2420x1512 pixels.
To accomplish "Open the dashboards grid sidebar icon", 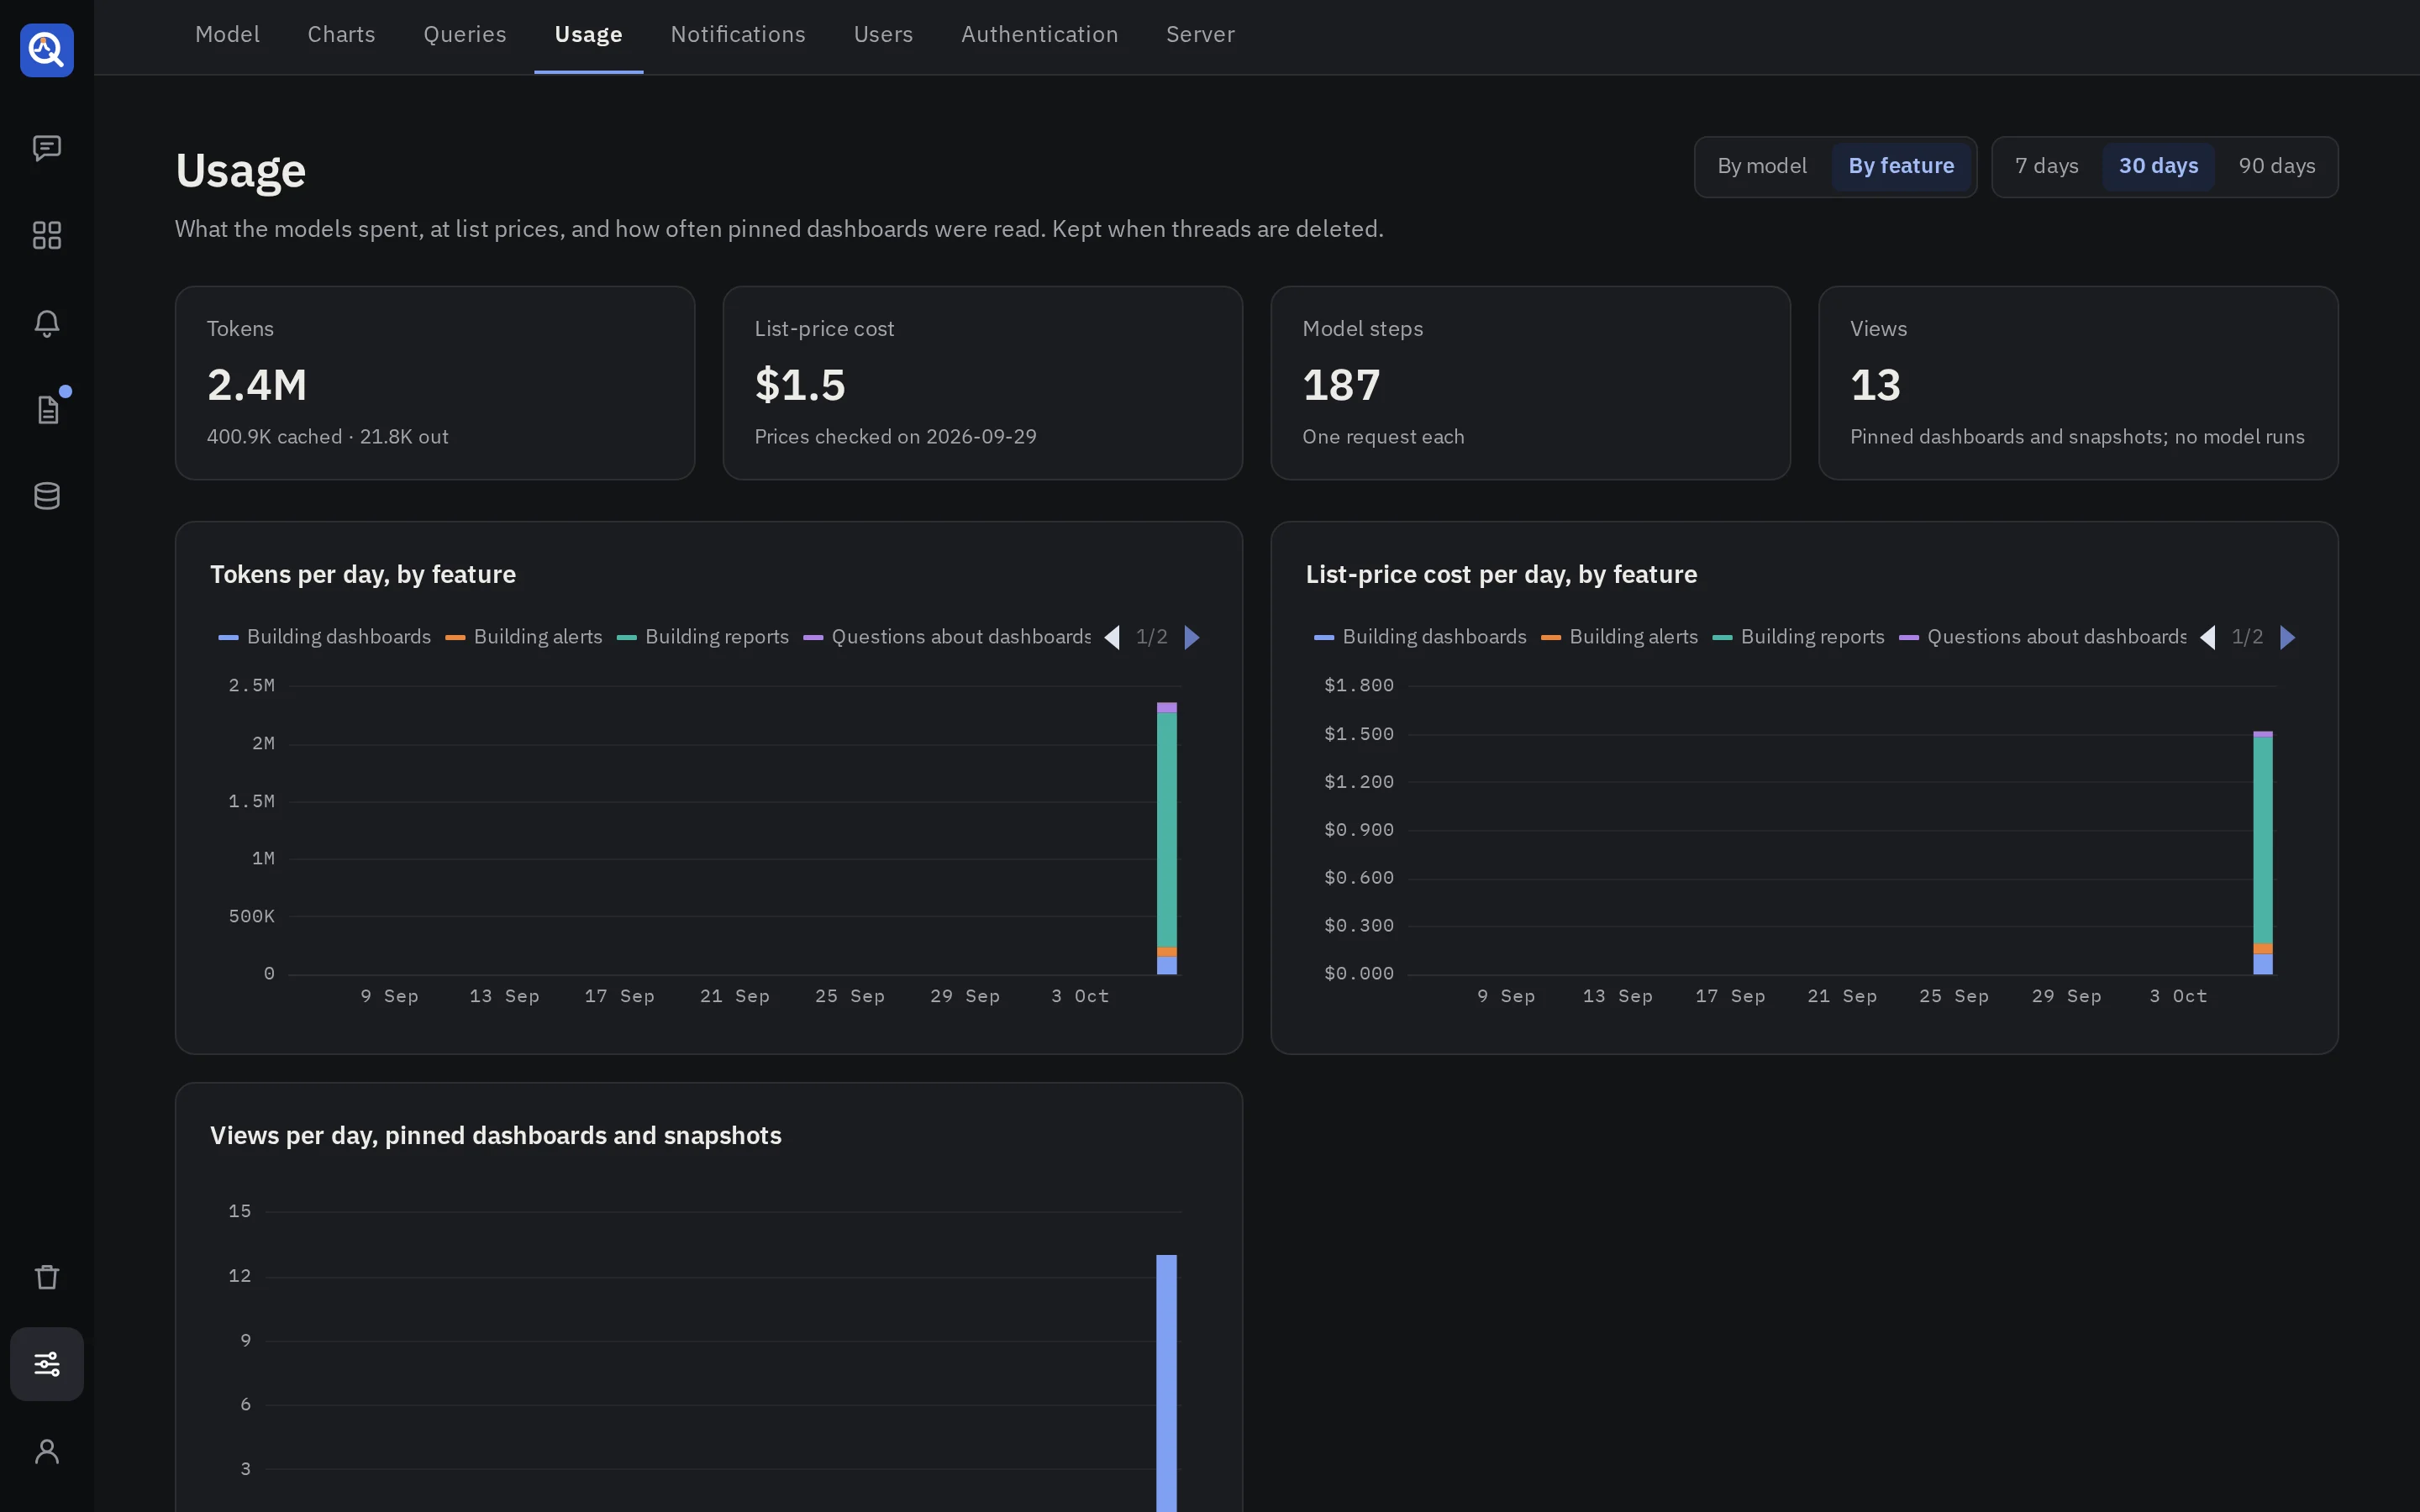I will tap(47, 235).
